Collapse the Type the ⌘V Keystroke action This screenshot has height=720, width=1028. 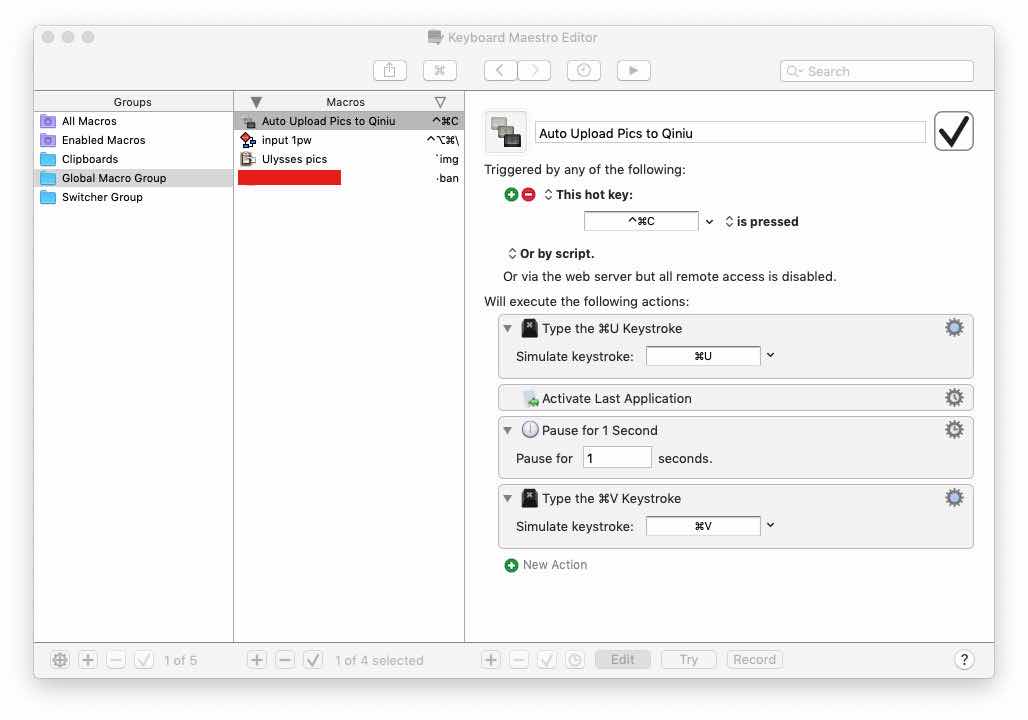[x=507, y=499]
